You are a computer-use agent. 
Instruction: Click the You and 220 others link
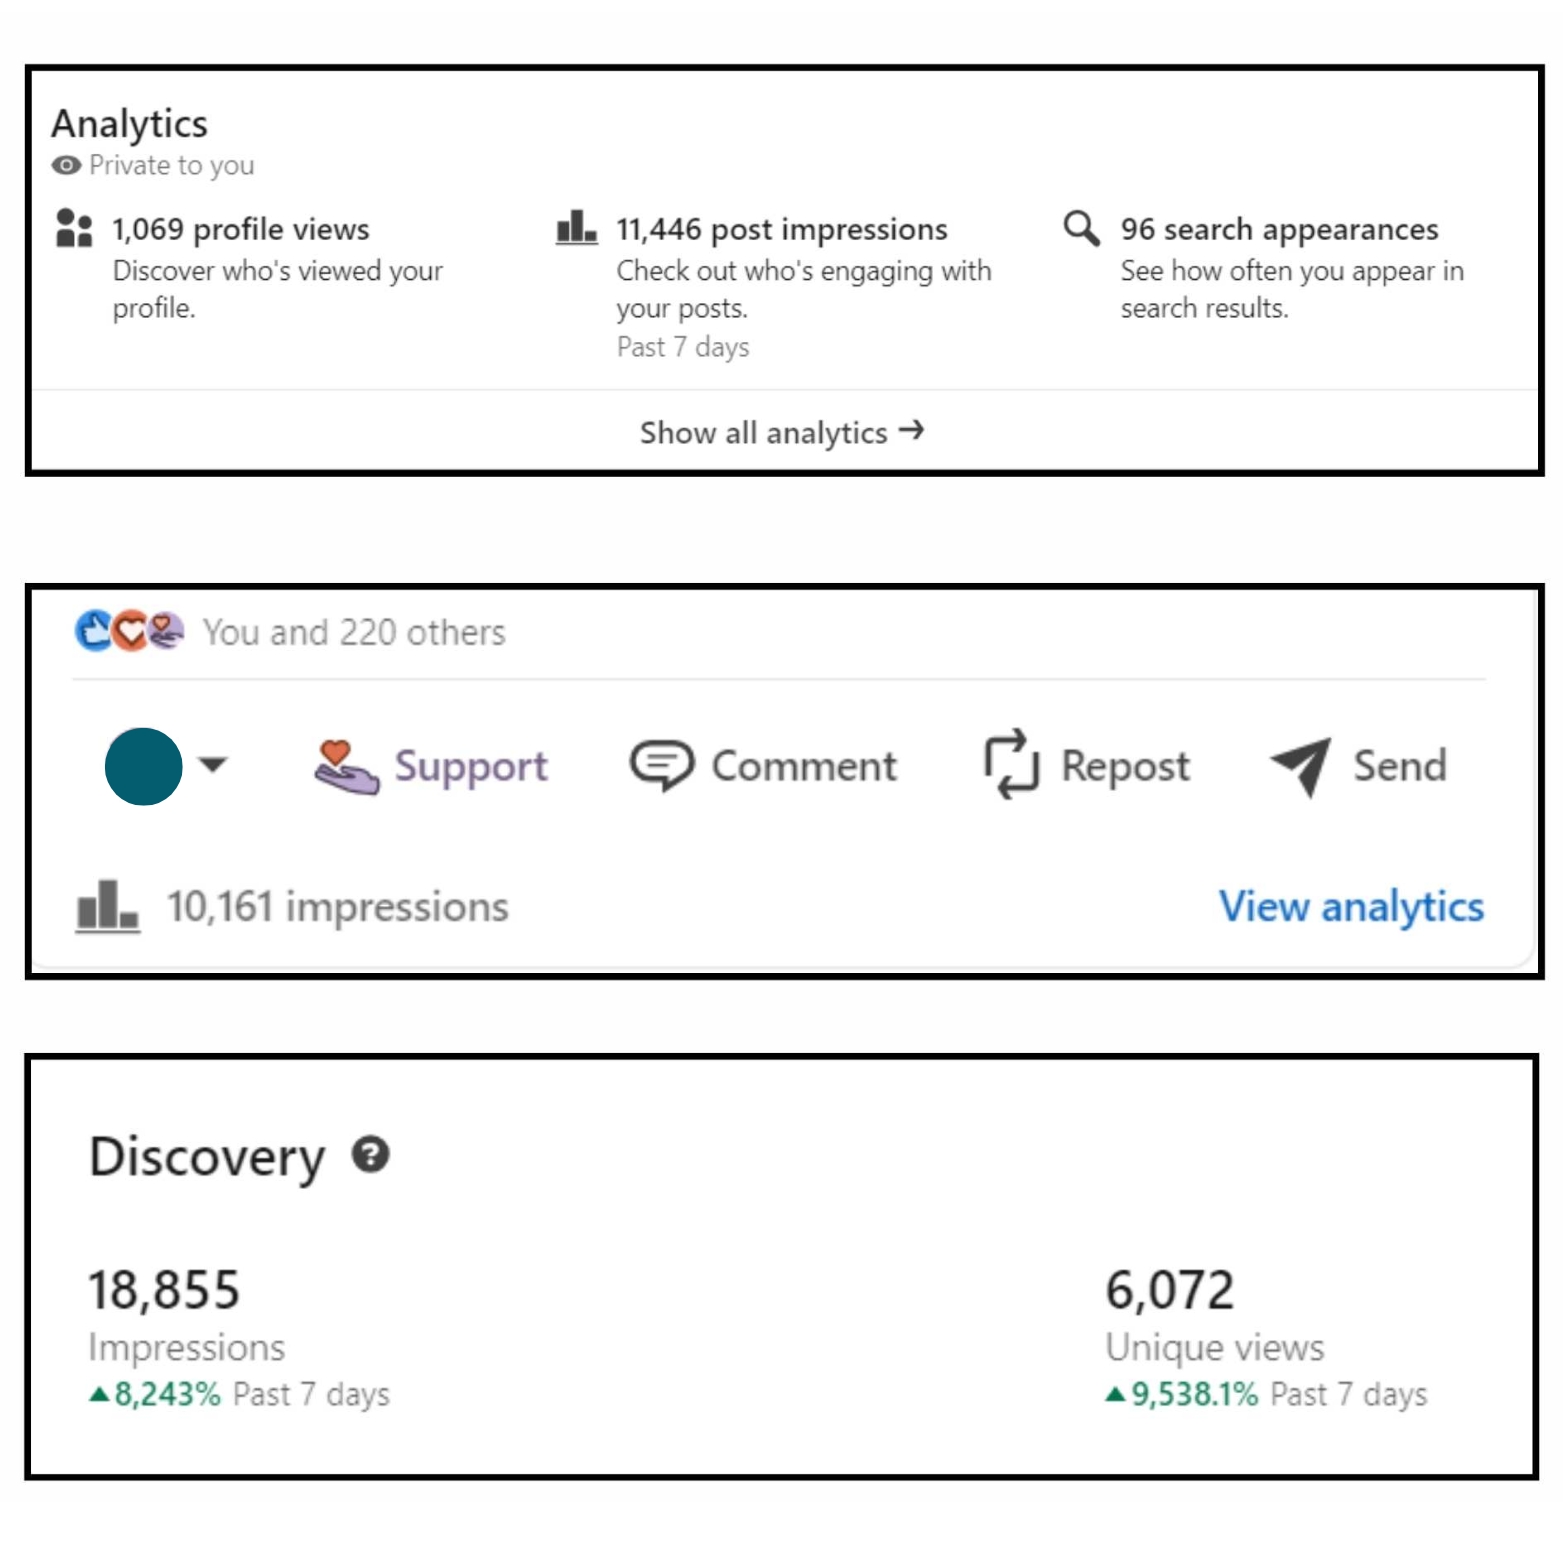click(354, 631)
